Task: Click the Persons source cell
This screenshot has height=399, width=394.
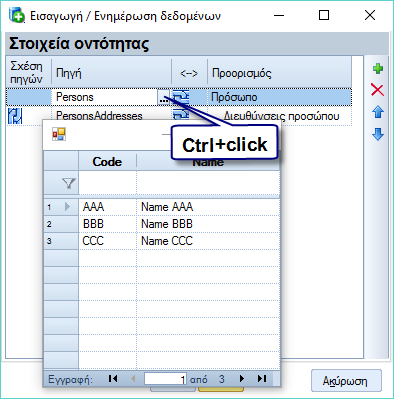Action: 104,97
